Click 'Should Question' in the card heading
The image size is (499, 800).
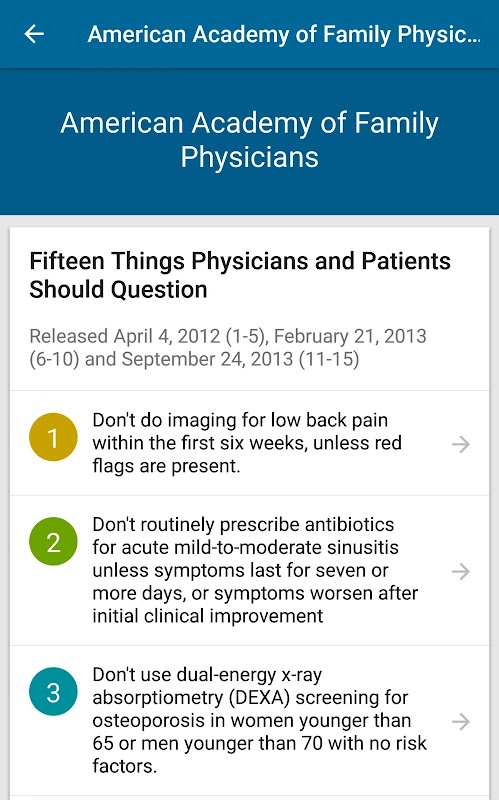coord(118,290)
